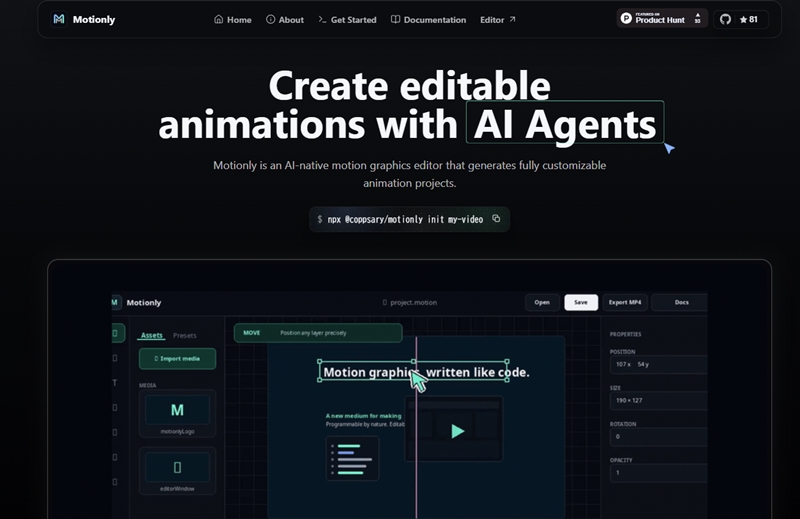800x519 pixels.
Task: Click the Size input field
Action: (x=659, y=401)
